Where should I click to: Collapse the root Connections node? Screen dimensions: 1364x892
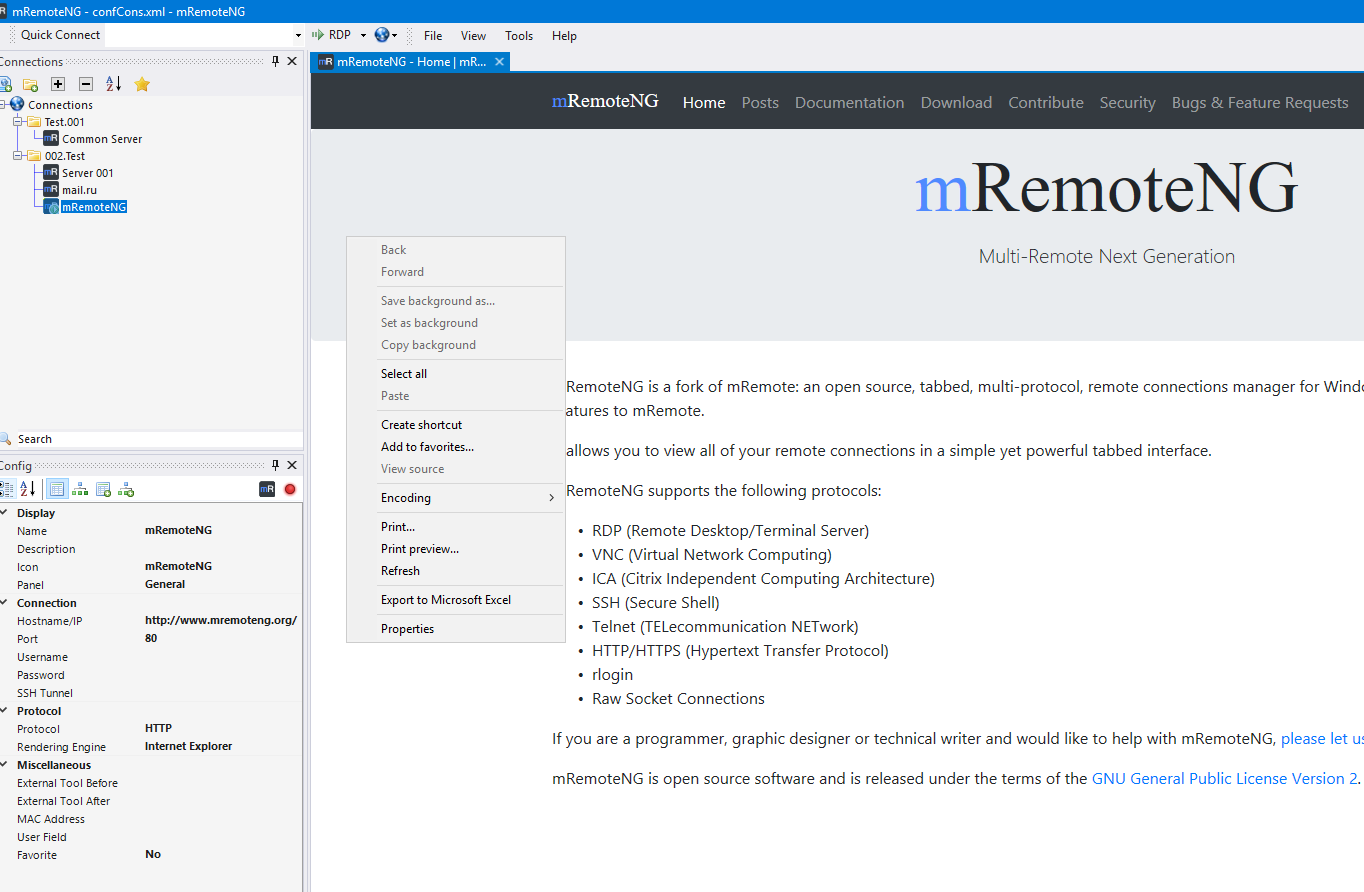pos(3,104)
